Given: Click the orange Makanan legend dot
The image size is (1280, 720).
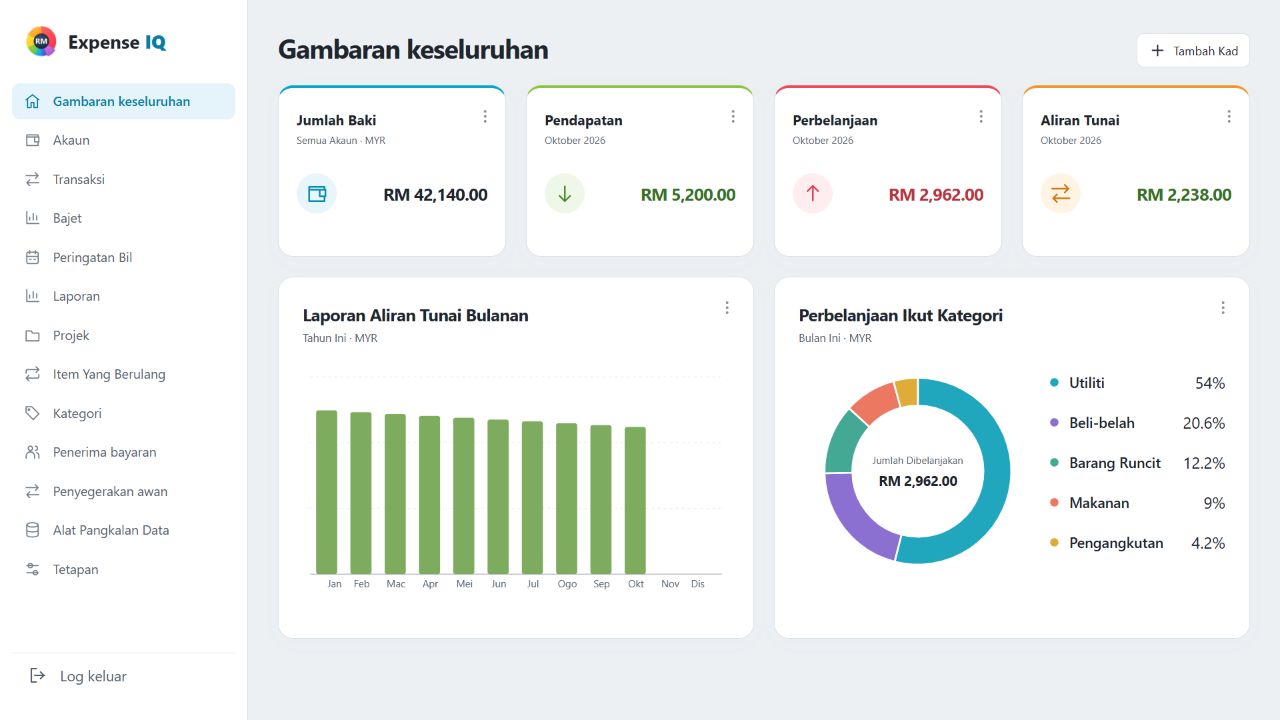Looking at the screenshot, I should pos(1054,503).
